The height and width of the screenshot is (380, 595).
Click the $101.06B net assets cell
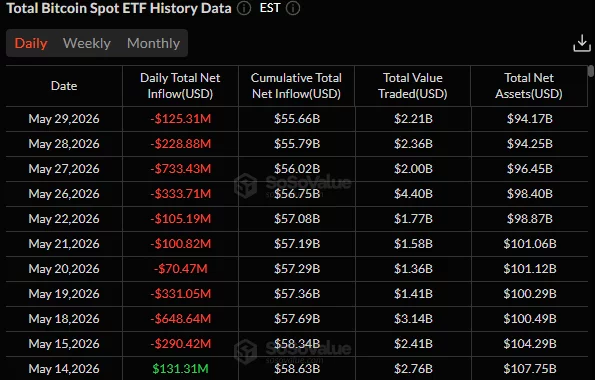[x=530, y=244]
